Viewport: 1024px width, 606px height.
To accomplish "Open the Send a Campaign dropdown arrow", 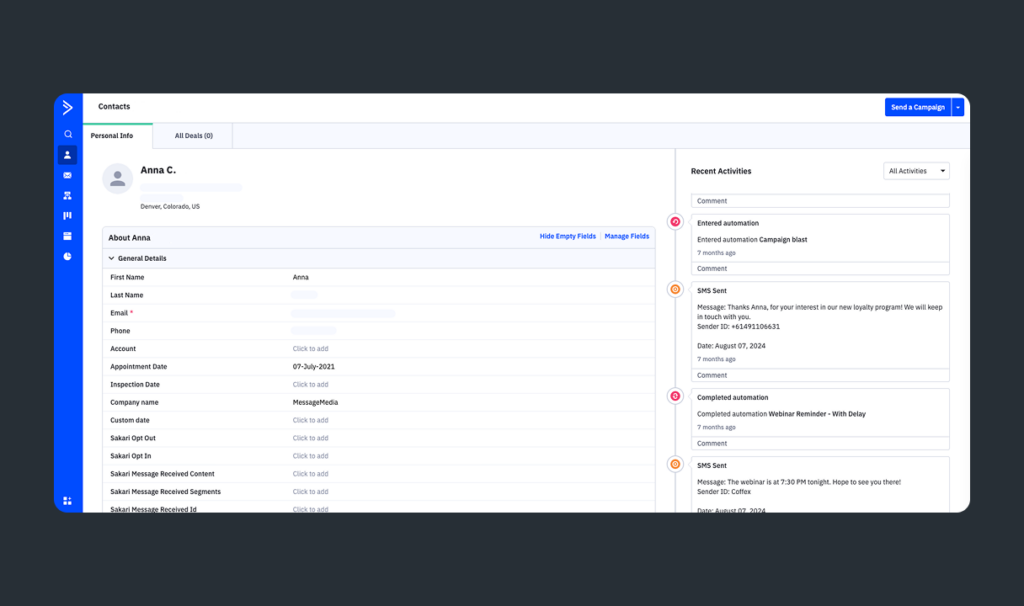I will click(x=958, y=107).
